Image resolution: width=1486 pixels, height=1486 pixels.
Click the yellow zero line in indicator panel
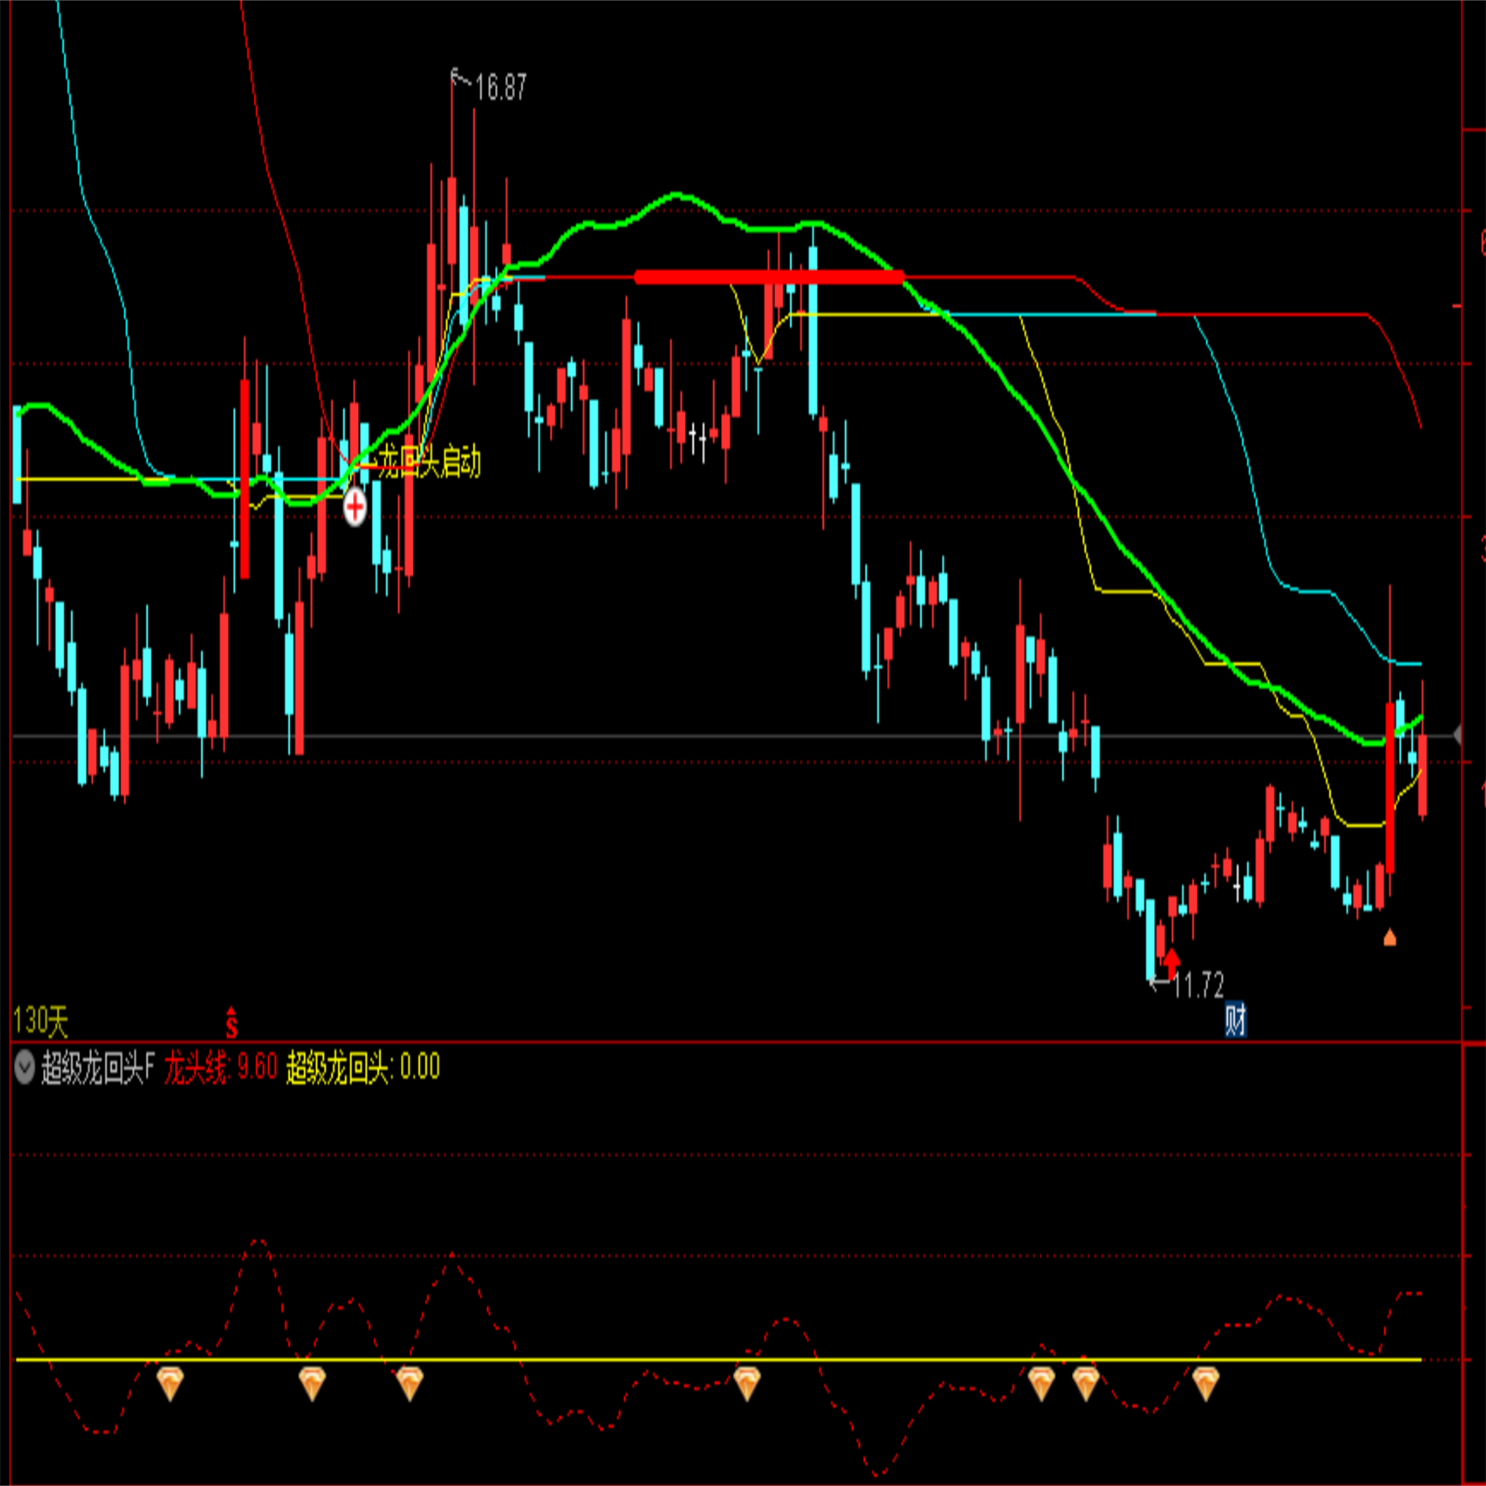[718, 1360]
